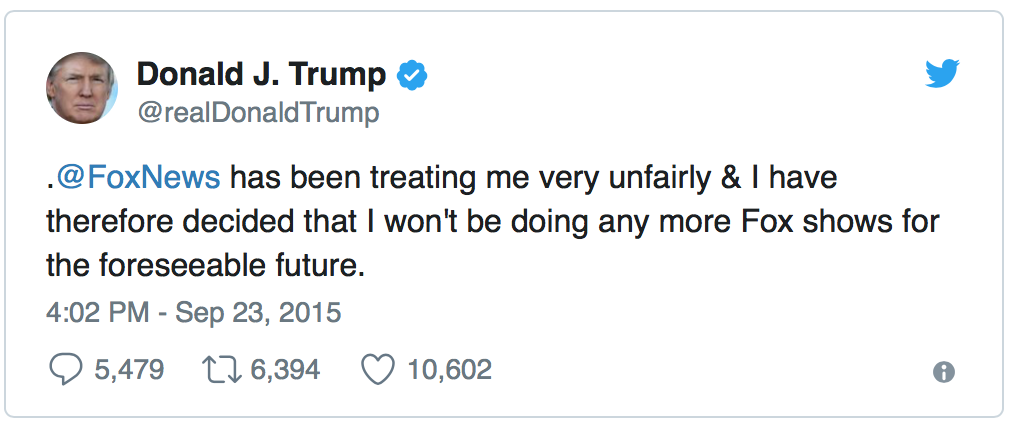Screen dimensions: 1014x428
Task: Click the 6,394 retweets count
Action: (x=285, y=371)
